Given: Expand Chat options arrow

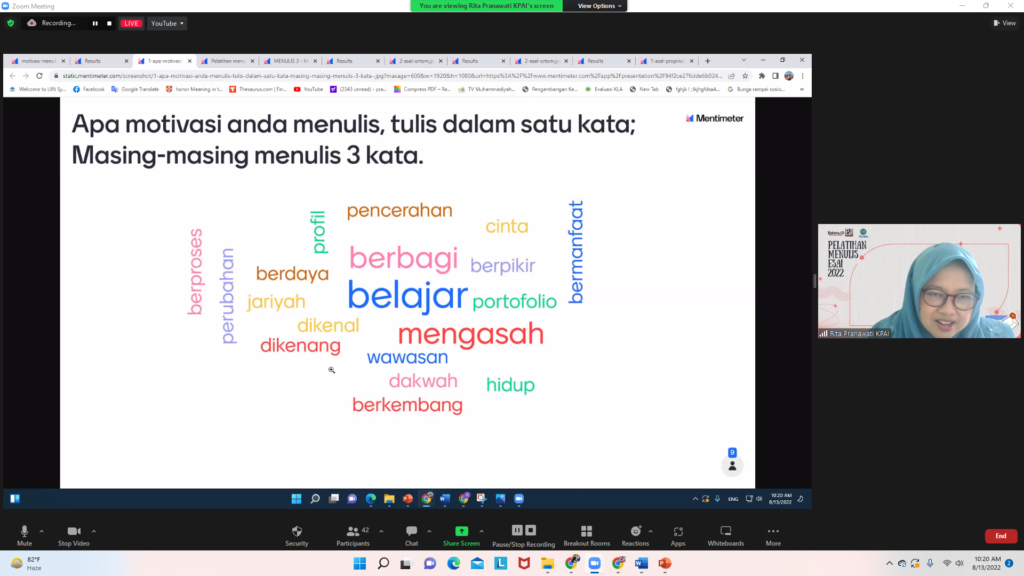Looking at the screenshot, I should (429, 531).
